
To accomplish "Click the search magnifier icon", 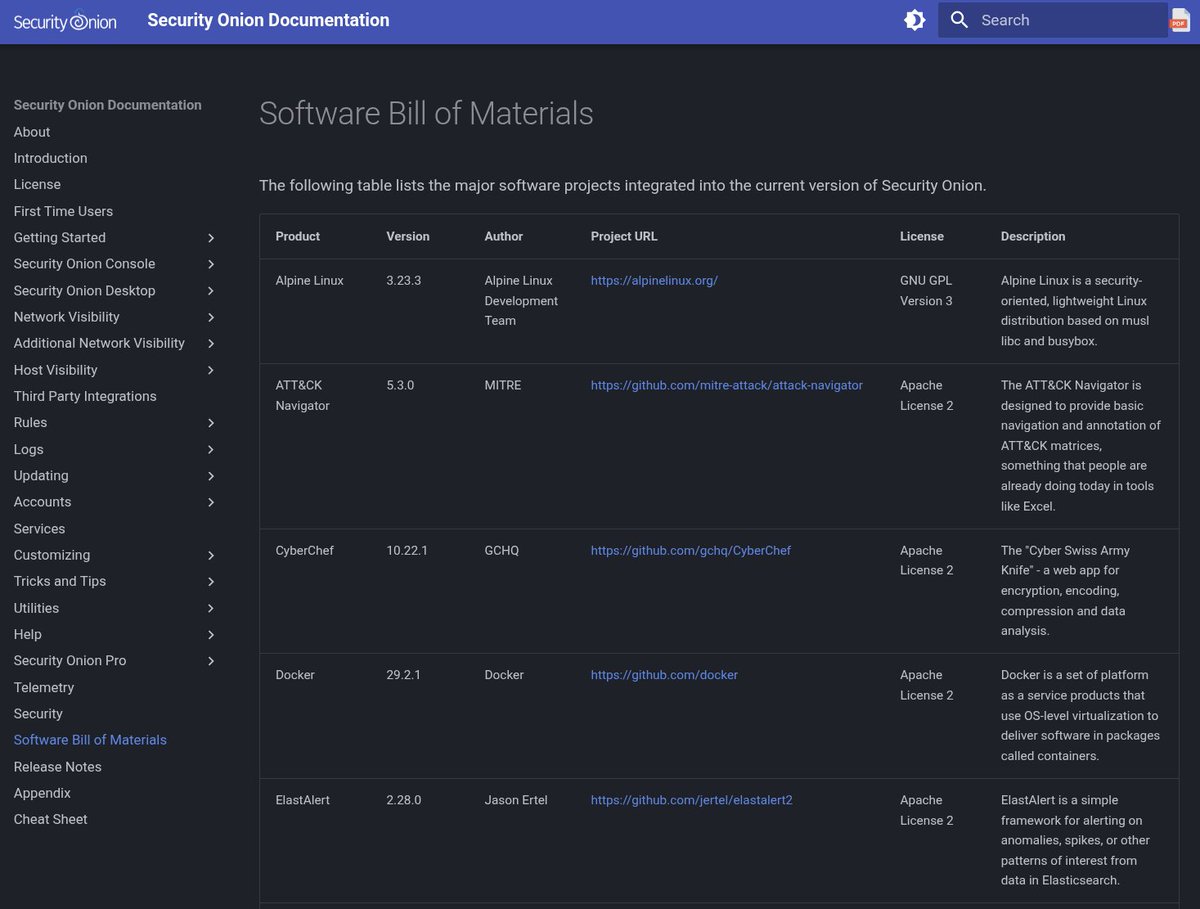I will (959, 20).
